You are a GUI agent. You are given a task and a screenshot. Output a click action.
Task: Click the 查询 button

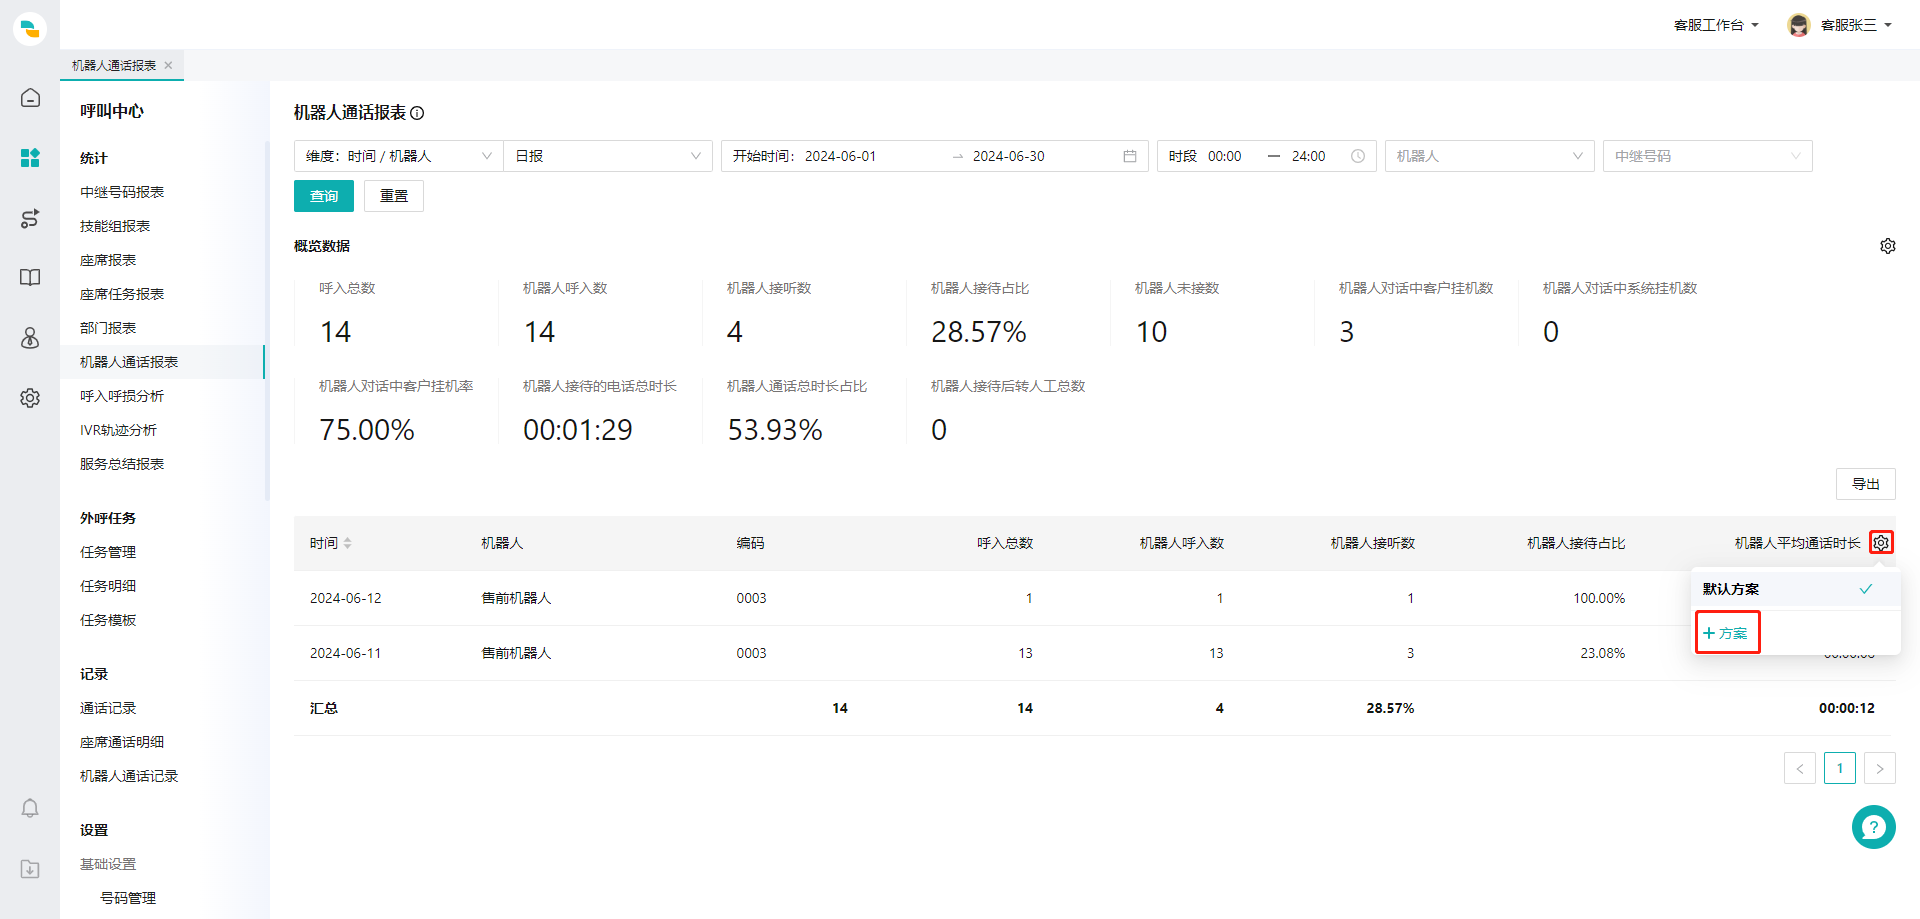324,196
